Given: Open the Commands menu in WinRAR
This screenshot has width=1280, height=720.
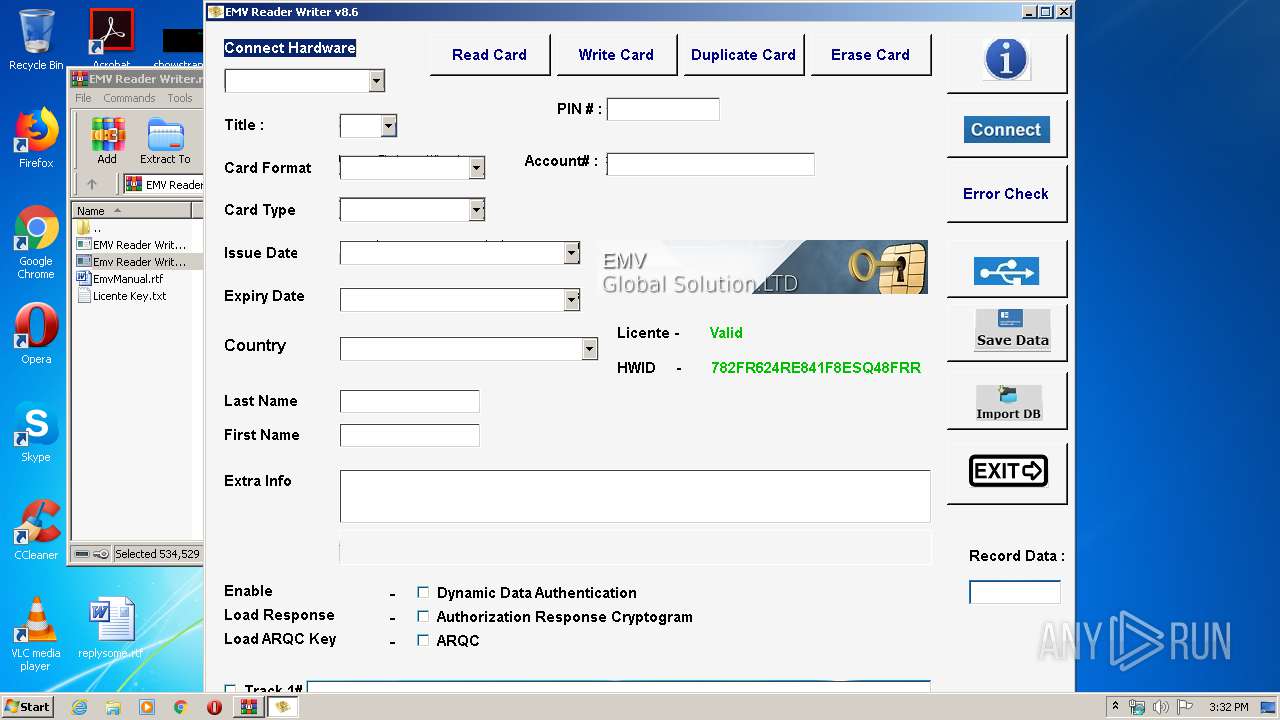Looking at the screenshot, I should click(129, 98).
